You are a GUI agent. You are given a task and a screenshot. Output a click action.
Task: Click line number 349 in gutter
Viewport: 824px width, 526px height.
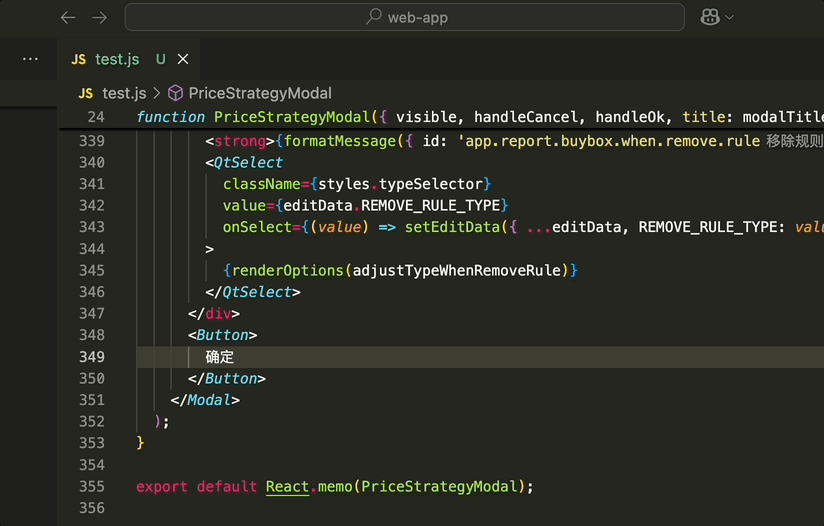pos(92,357)
